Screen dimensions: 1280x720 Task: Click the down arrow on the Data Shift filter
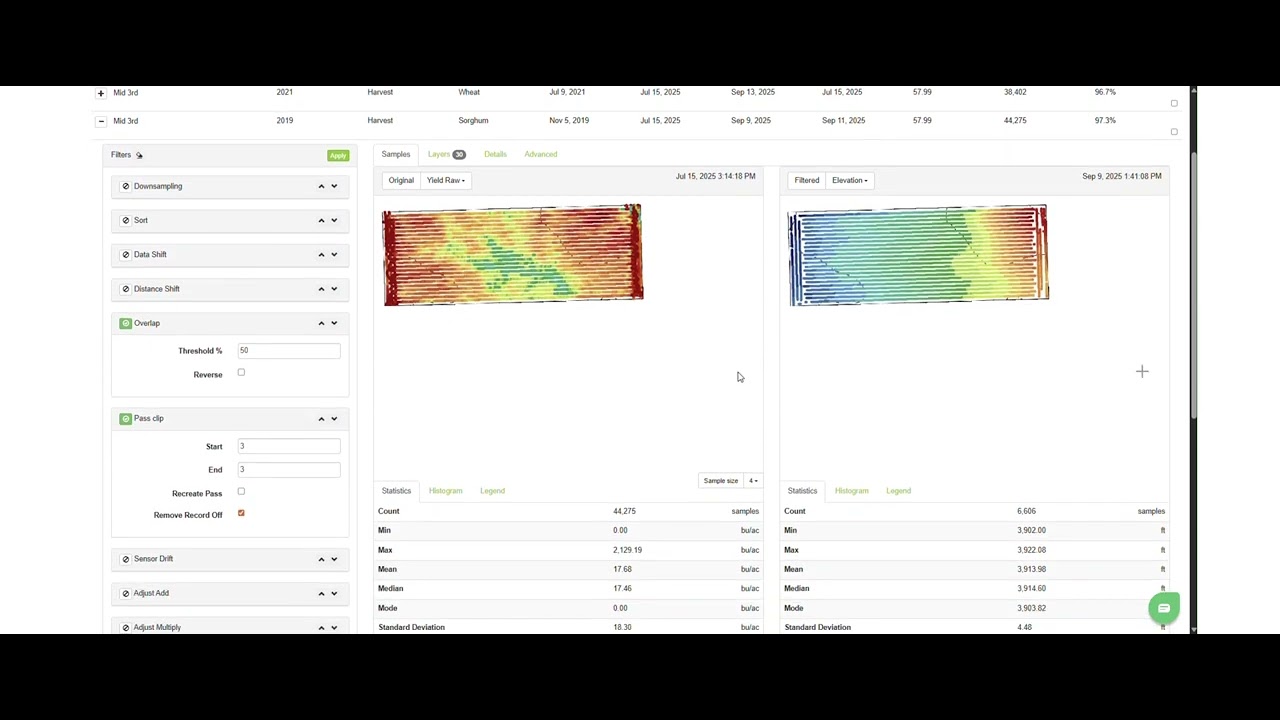[334, 254]
